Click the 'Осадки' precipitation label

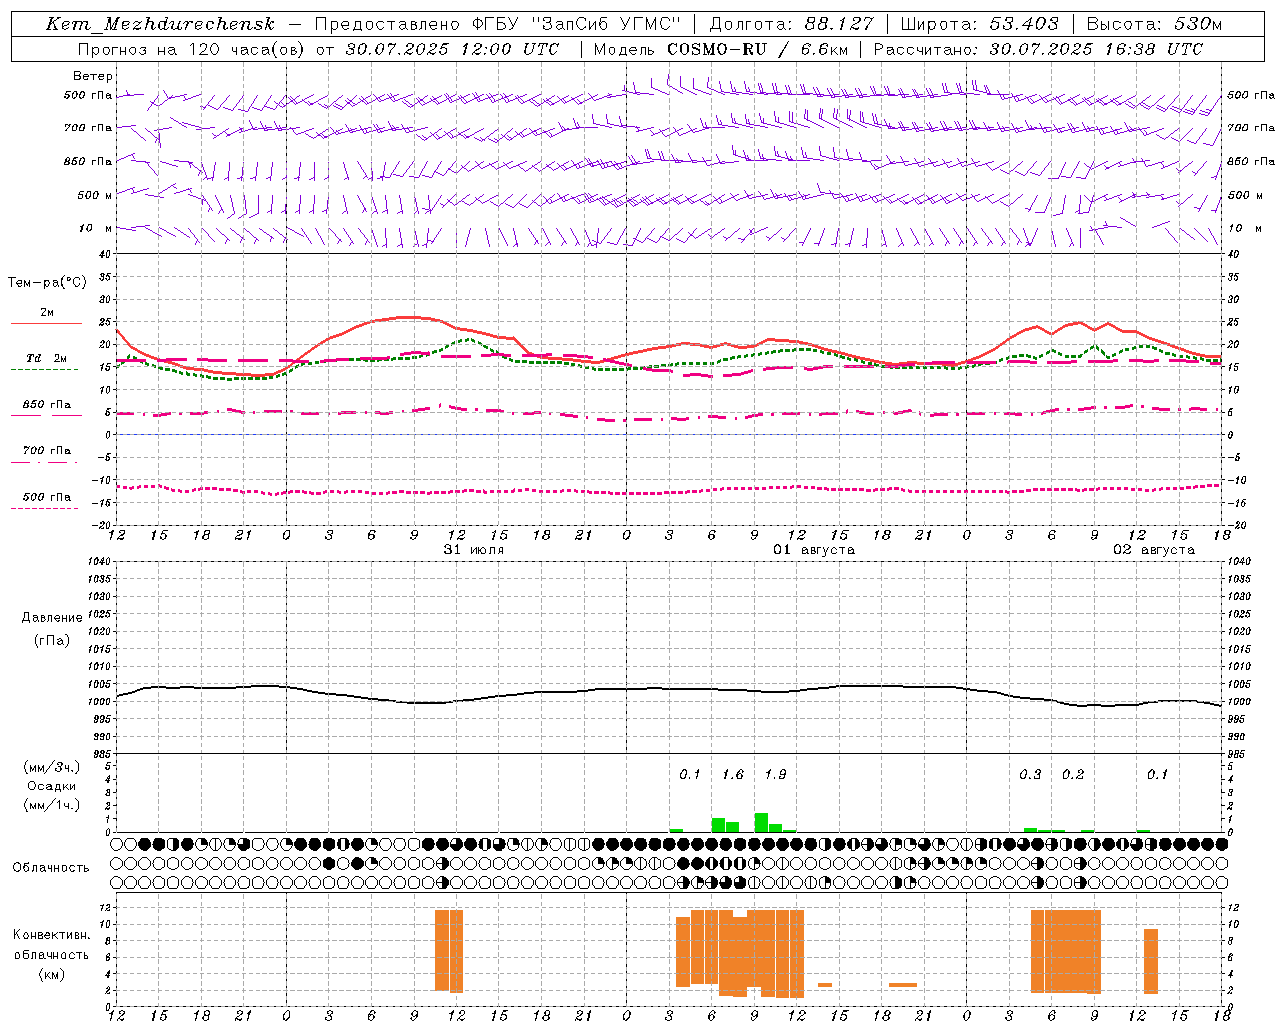pyautogui.click(x=52, y=786)
